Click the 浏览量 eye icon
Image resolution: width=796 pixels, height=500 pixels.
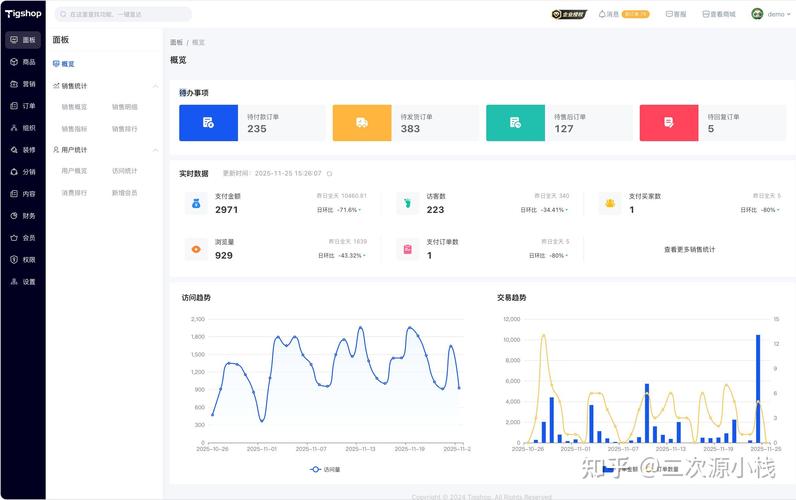coord(196,249)
